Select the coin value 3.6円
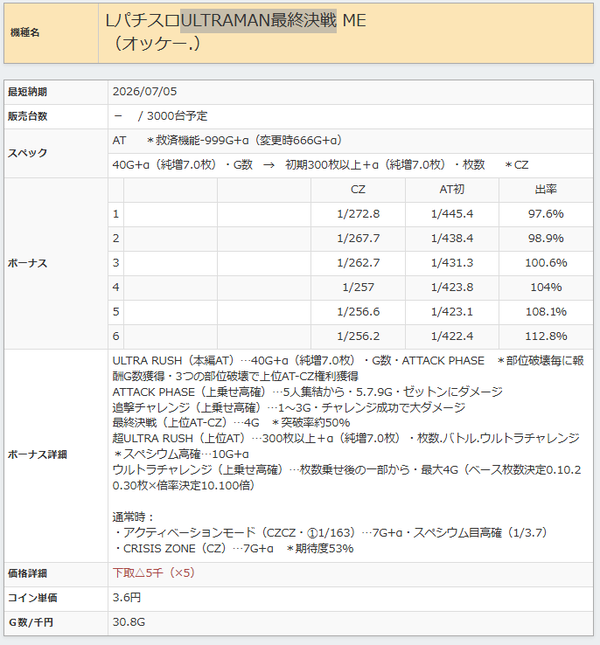This screenshot has width=600, height=645. 127,597
